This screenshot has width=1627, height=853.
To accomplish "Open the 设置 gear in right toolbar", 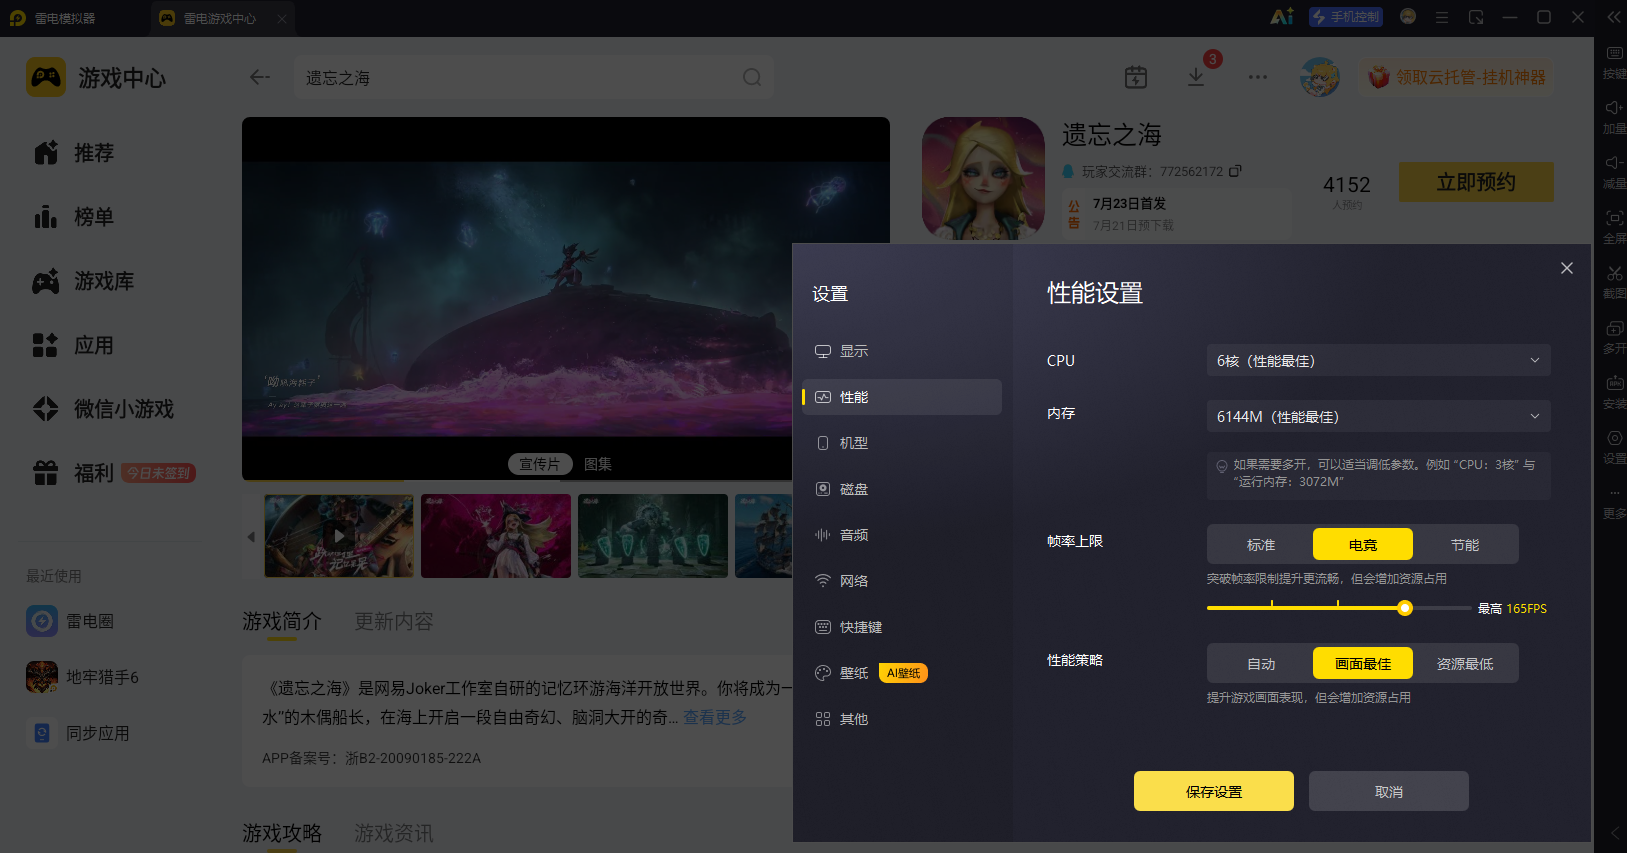I will click(1614, 438).
